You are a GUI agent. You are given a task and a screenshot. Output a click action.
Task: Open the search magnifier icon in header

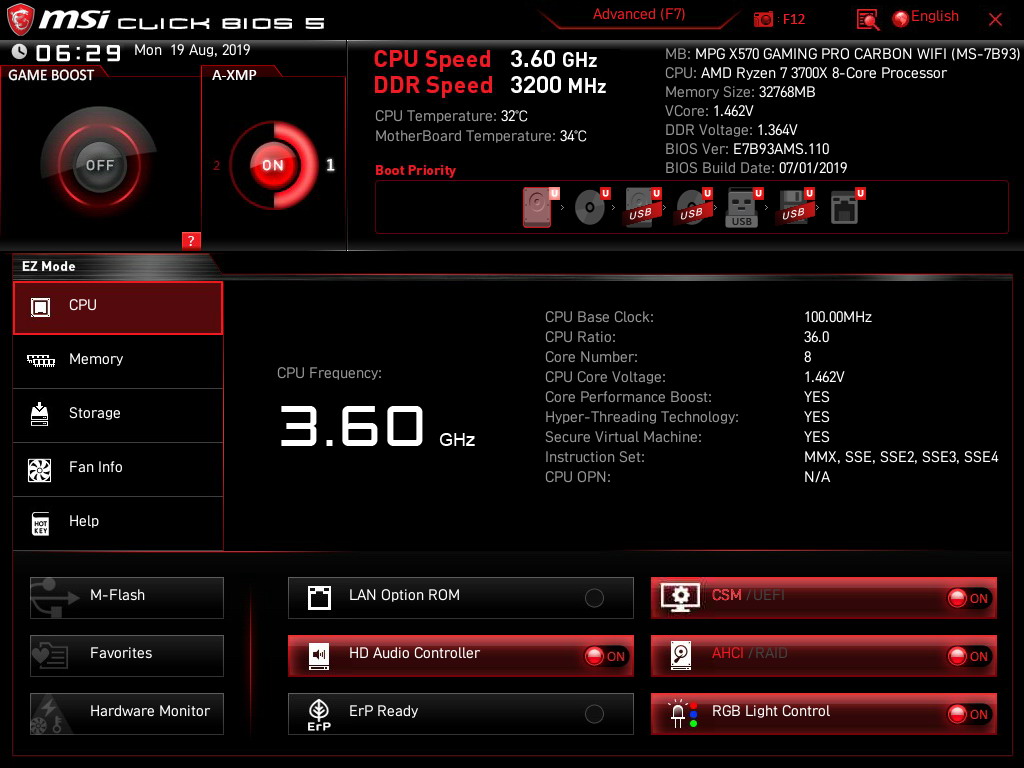tap(867, 20)
